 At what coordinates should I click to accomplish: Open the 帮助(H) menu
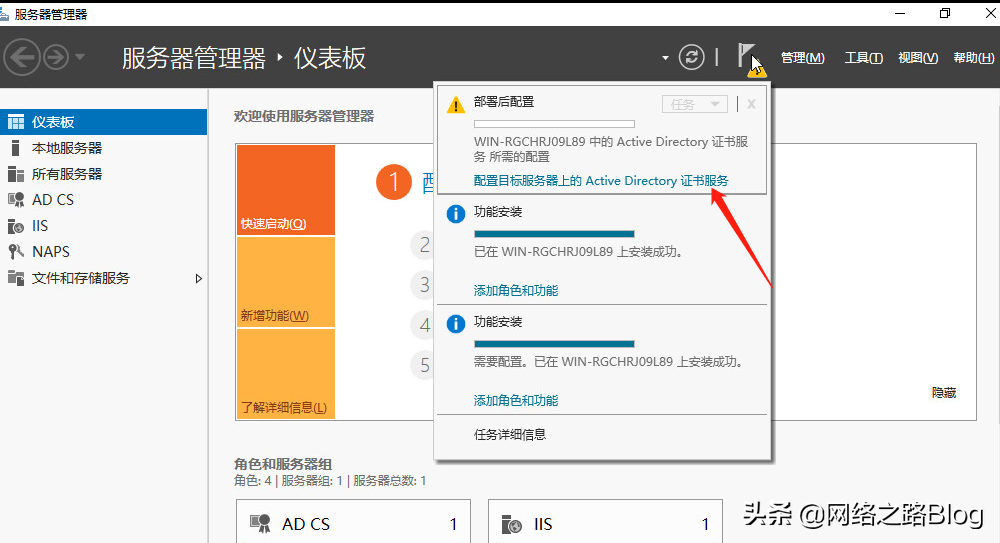point(973,58)
